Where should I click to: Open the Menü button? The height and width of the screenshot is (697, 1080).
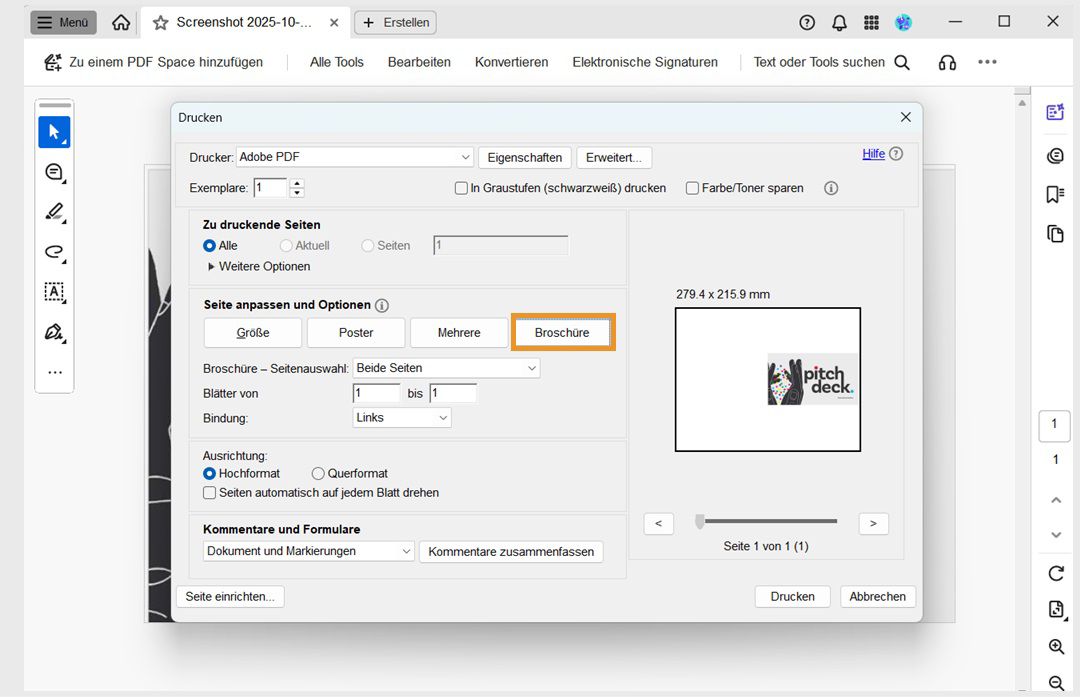[x=63, y=23]
